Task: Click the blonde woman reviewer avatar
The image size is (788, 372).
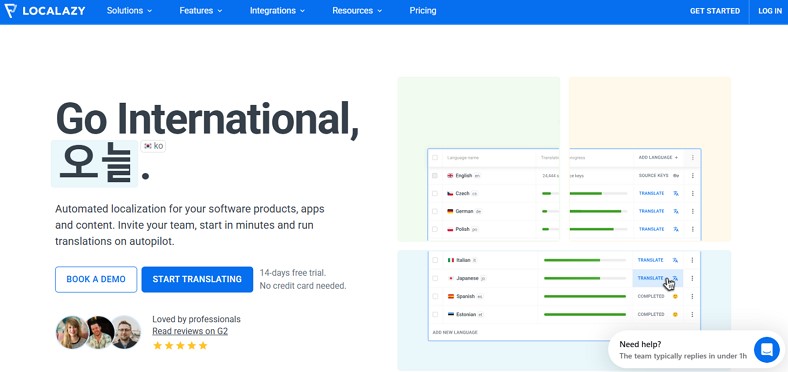Action: tap(72, 332)
